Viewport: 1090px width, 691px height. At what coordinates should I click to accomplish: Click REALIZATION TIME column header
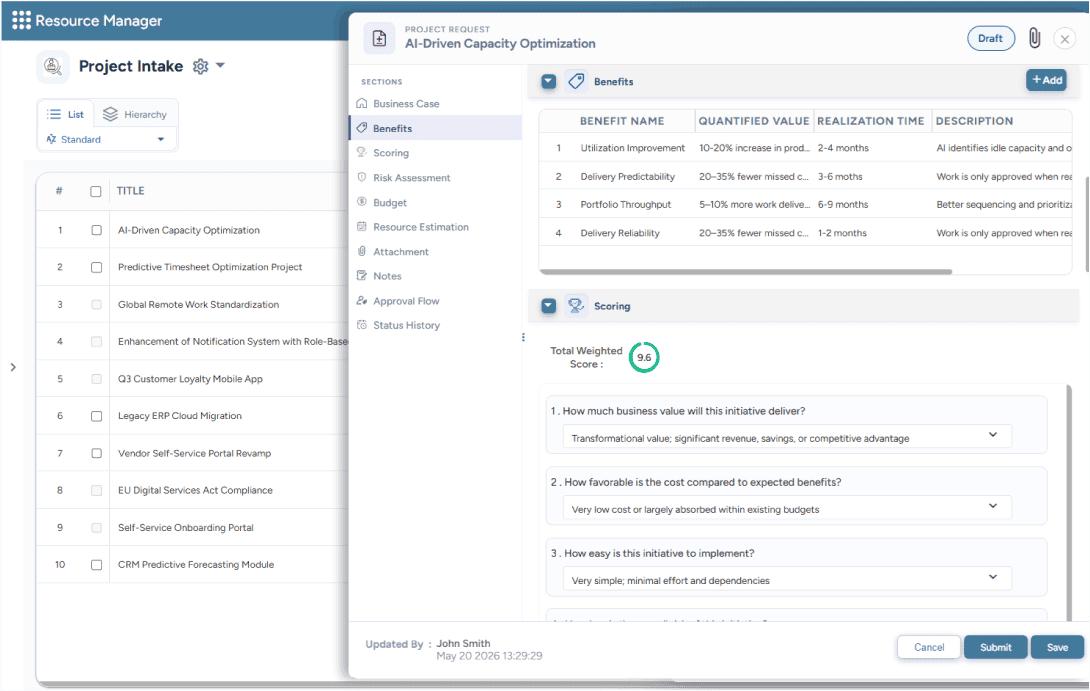(x=870, y=121)
